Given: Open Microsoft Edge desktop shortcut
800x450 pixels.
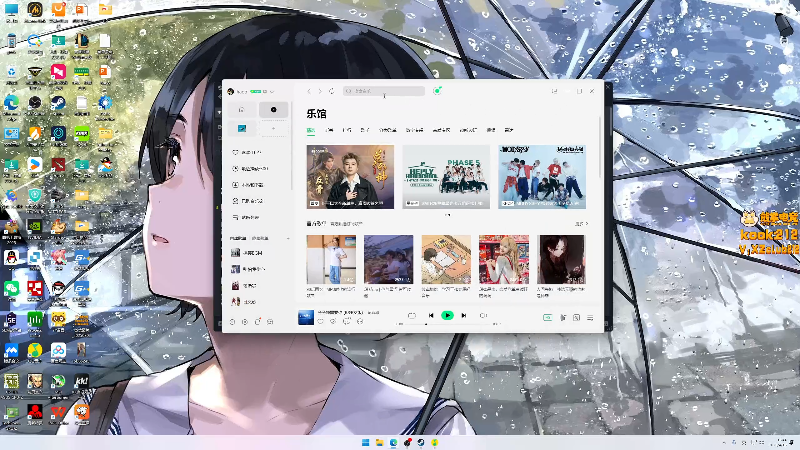Looking at the screenshot, I should (11, 104).
